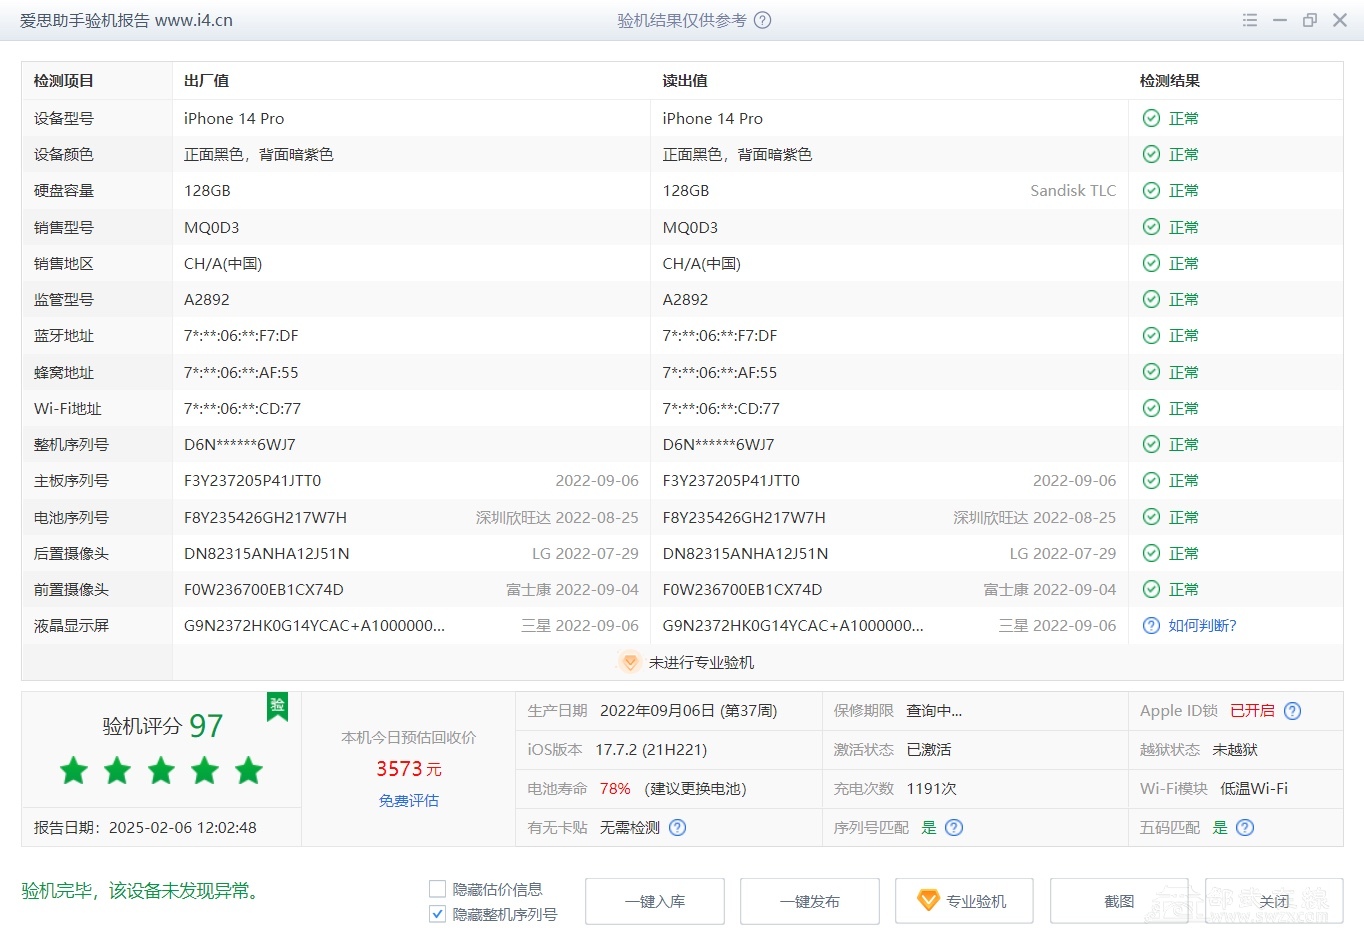Click the 78% battery health value
Viewport: 1364px width, 944px height.
615,789
